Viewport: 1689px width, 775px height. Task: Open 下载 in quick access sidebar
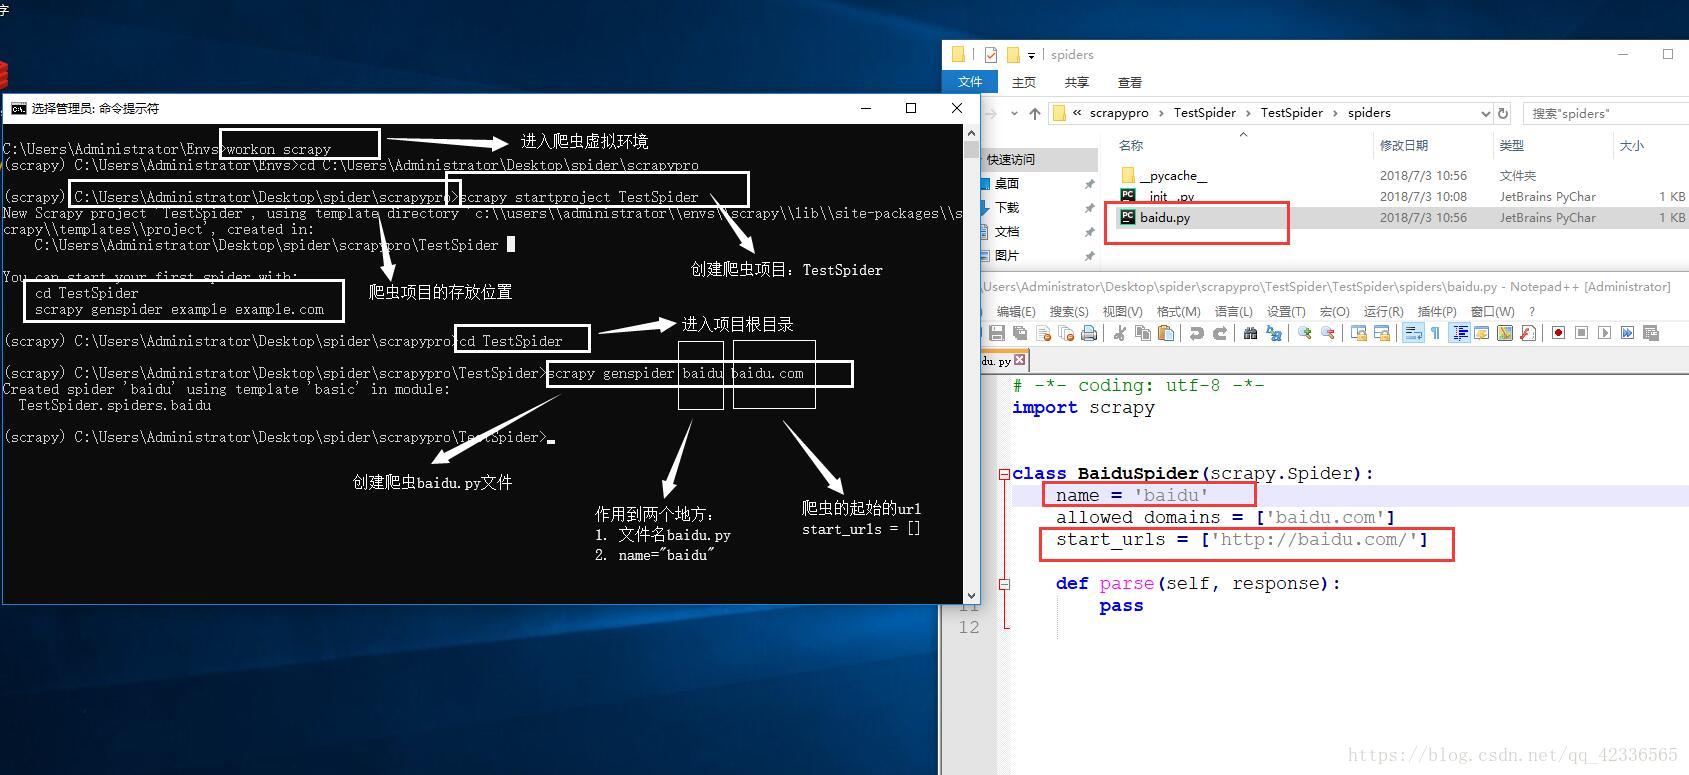pos(1007,208)
